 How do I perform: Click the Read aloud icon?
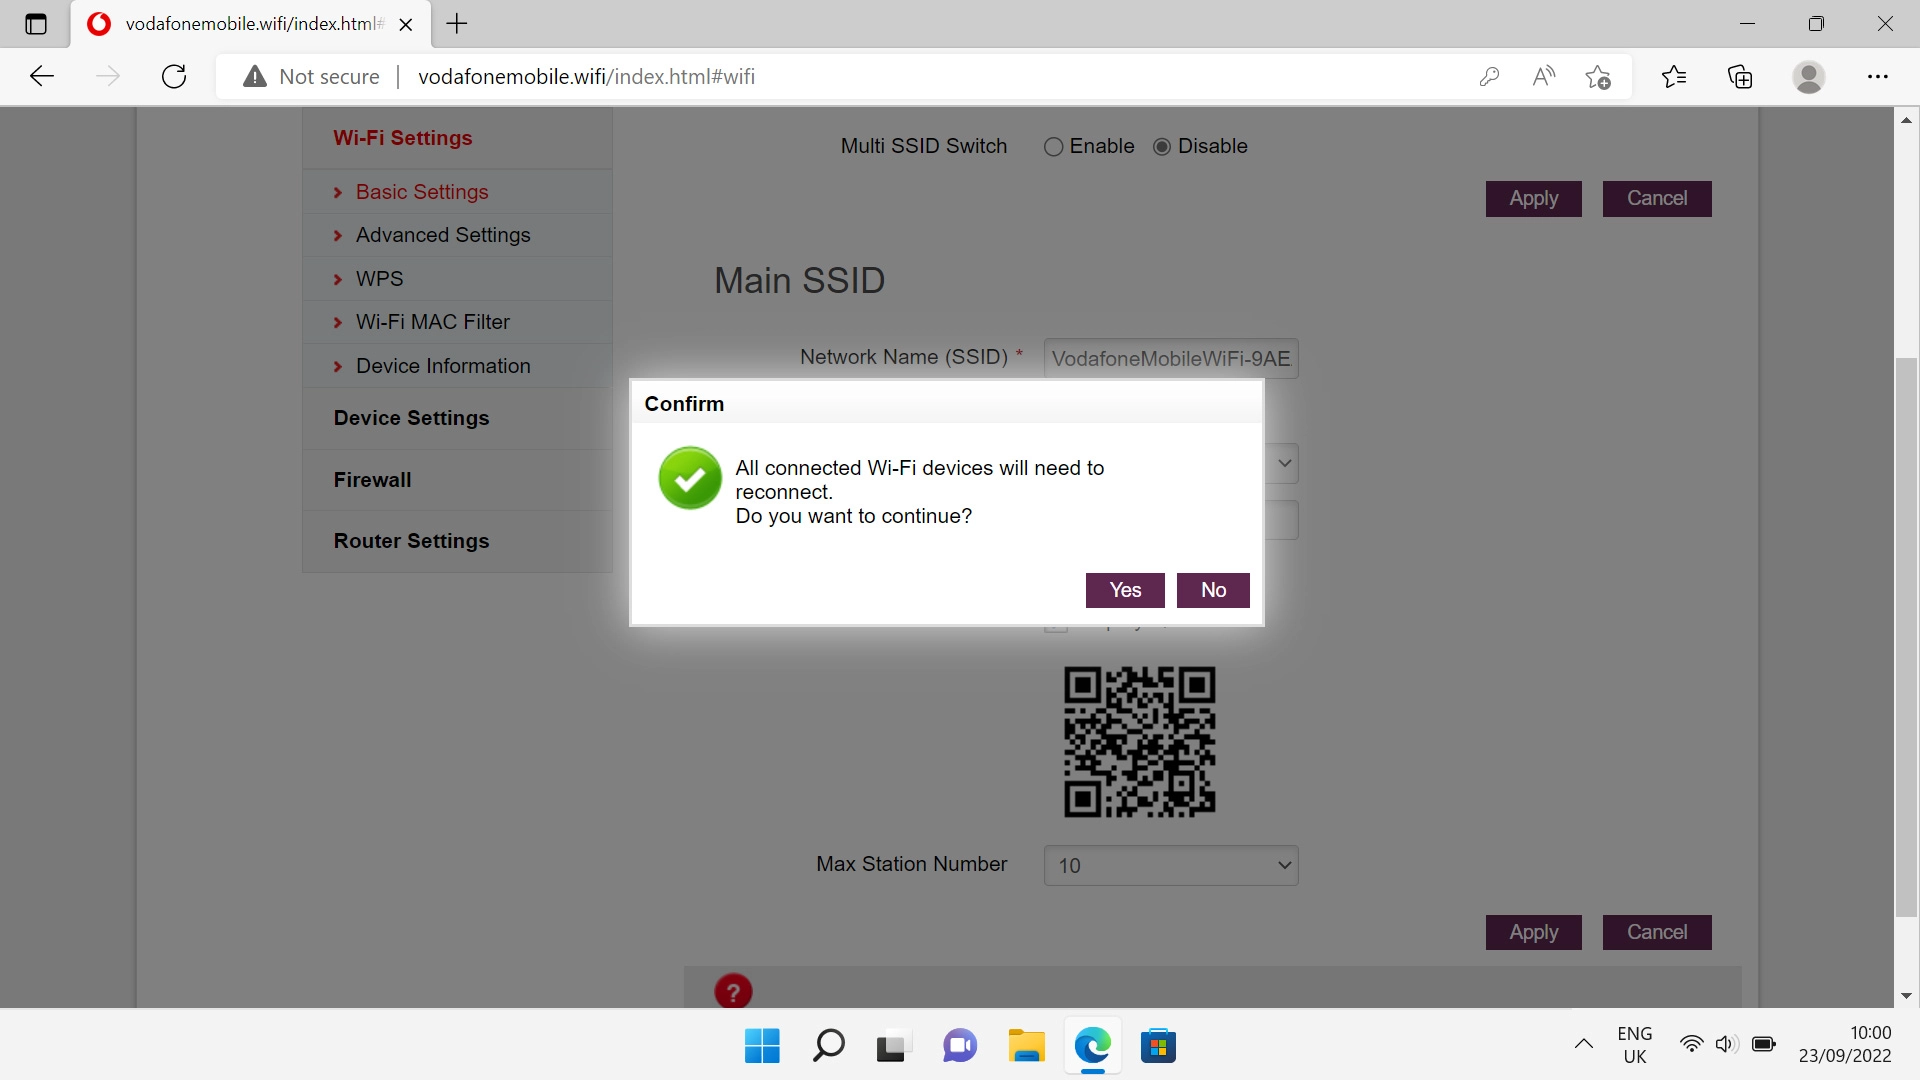1543,77
